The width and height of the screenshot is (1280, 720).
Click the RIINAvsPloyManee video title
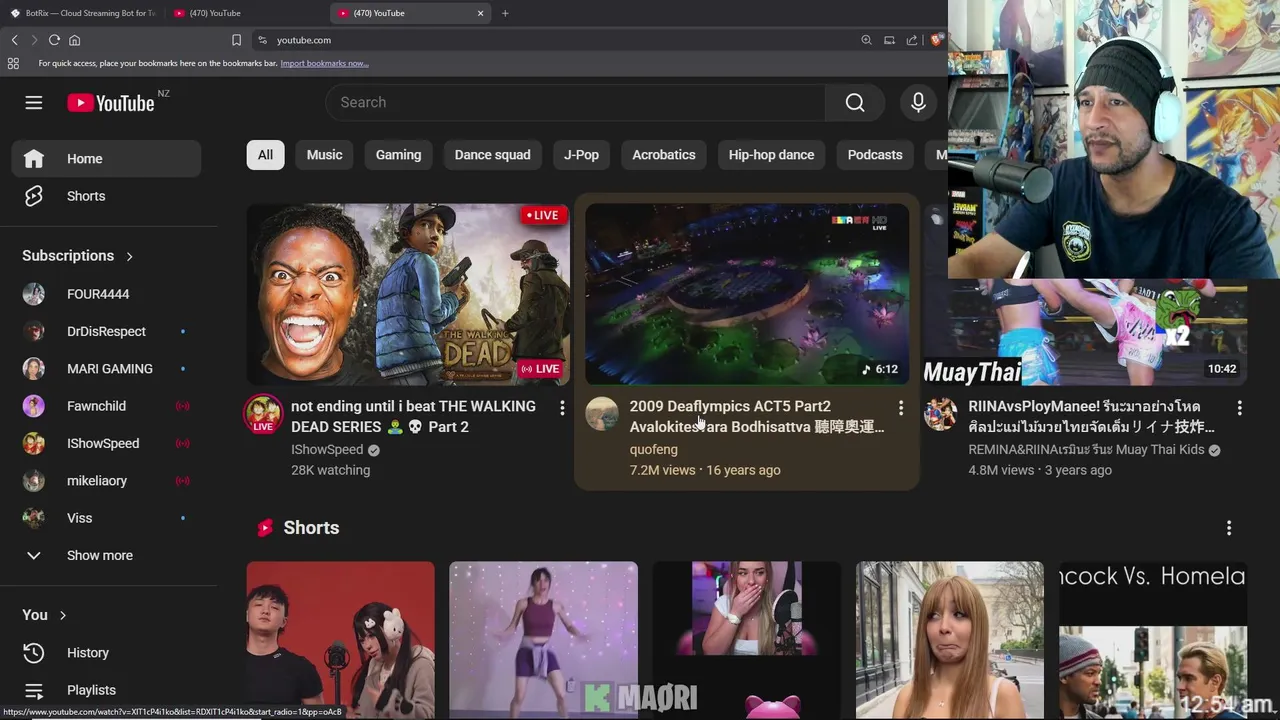click(1092, 416)
